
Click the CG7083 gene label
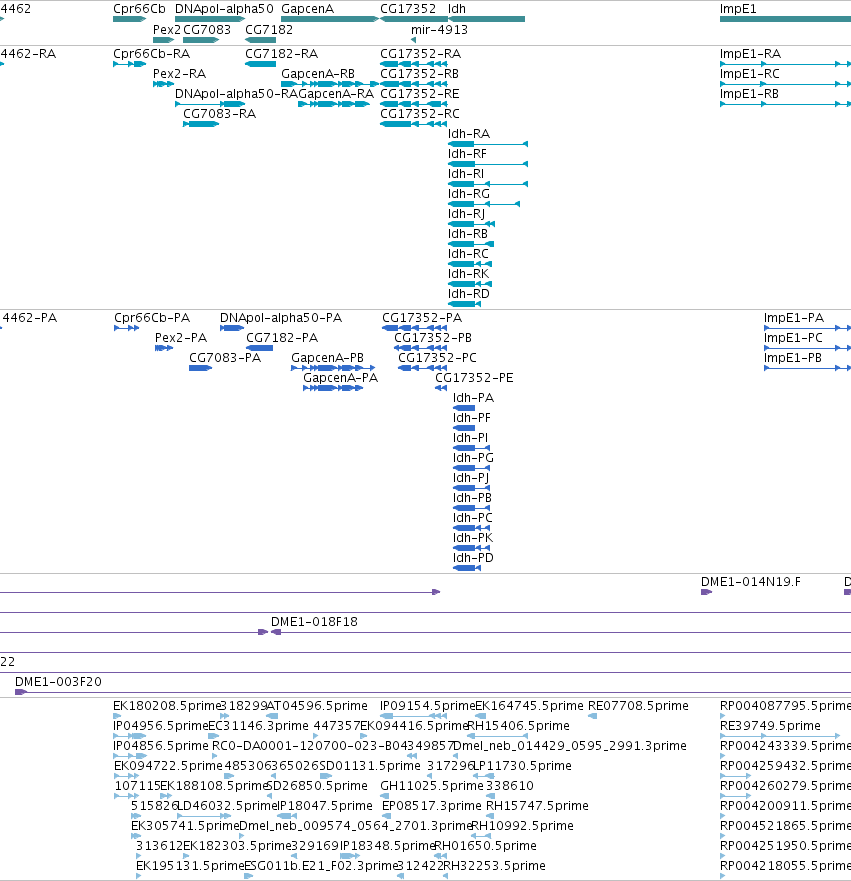pos(207,30)
